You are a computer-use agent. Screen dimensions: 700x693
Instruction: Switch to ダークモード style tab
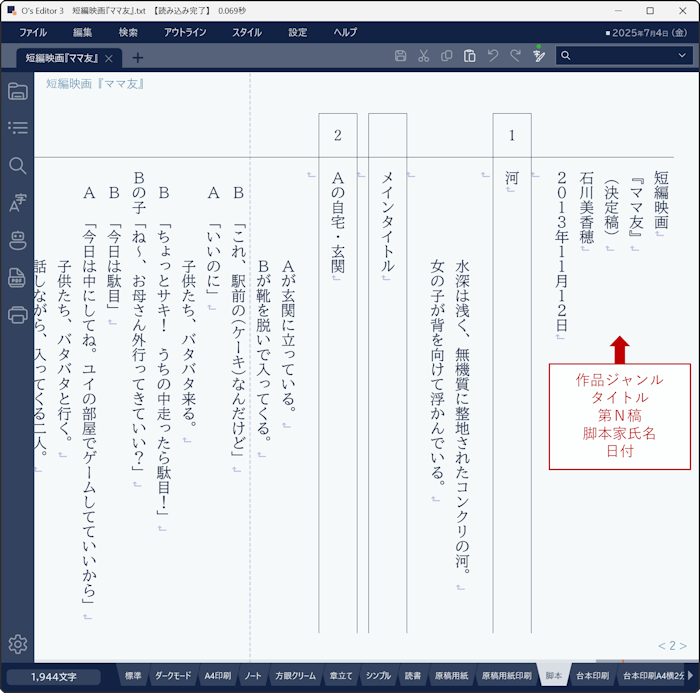pos(173,676)
